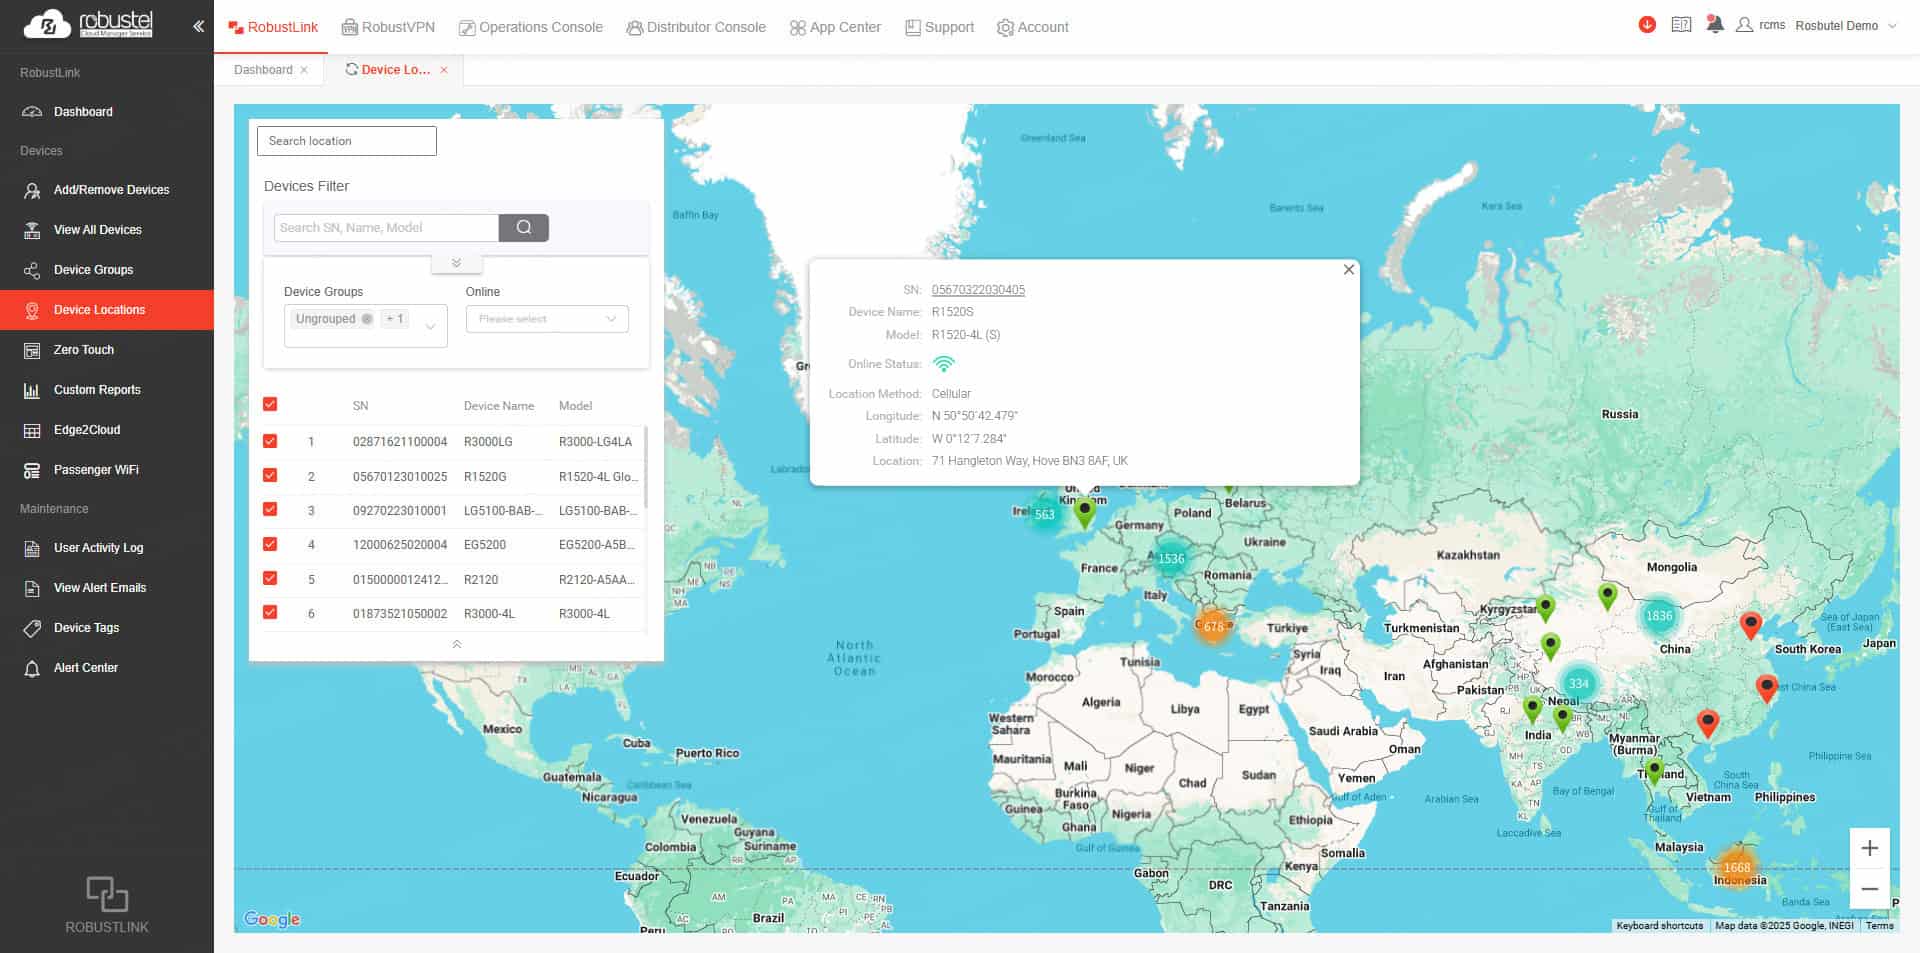
Task: Switch to the Dashboard tab
Action: point(263,70)
